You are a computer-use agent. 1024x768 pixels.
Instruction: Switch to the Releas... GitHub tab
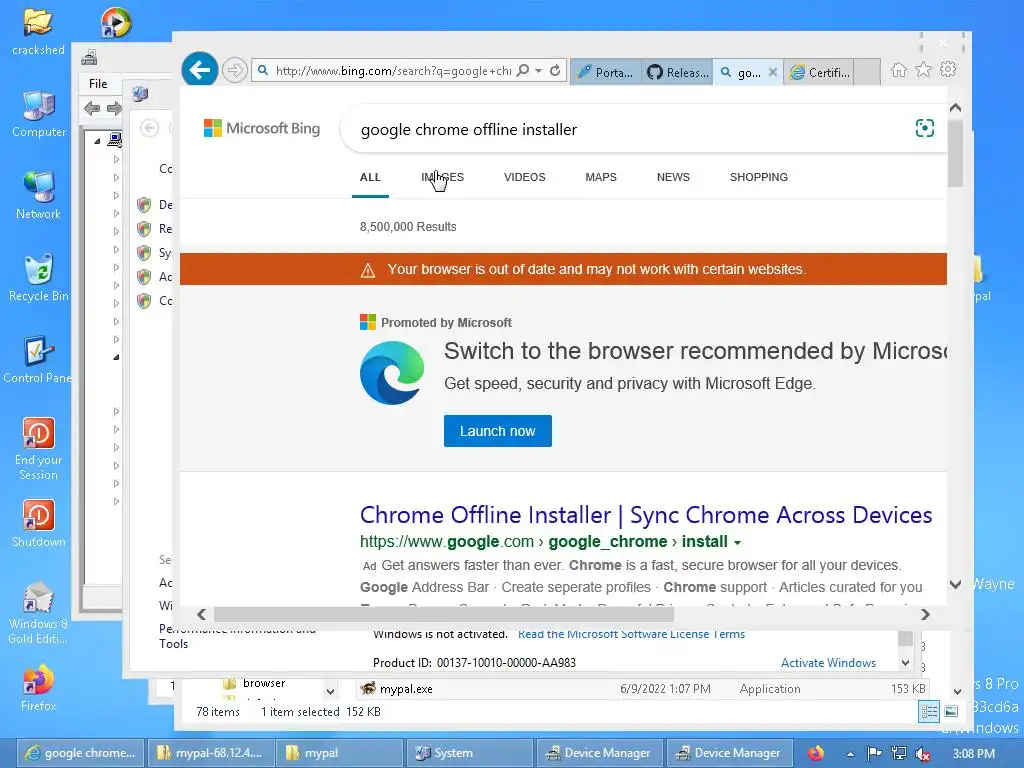point(677,72)
